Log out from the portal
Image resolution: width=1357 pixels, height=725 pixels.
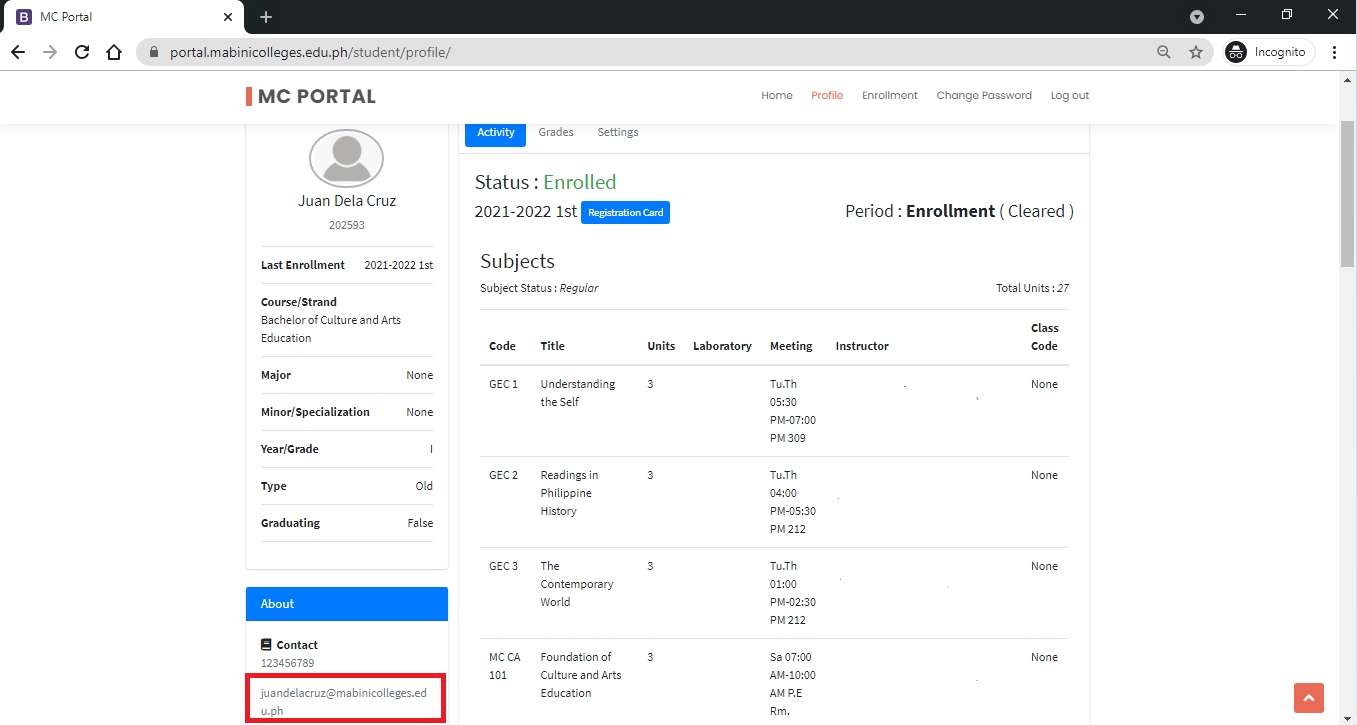click(1069, 96)
